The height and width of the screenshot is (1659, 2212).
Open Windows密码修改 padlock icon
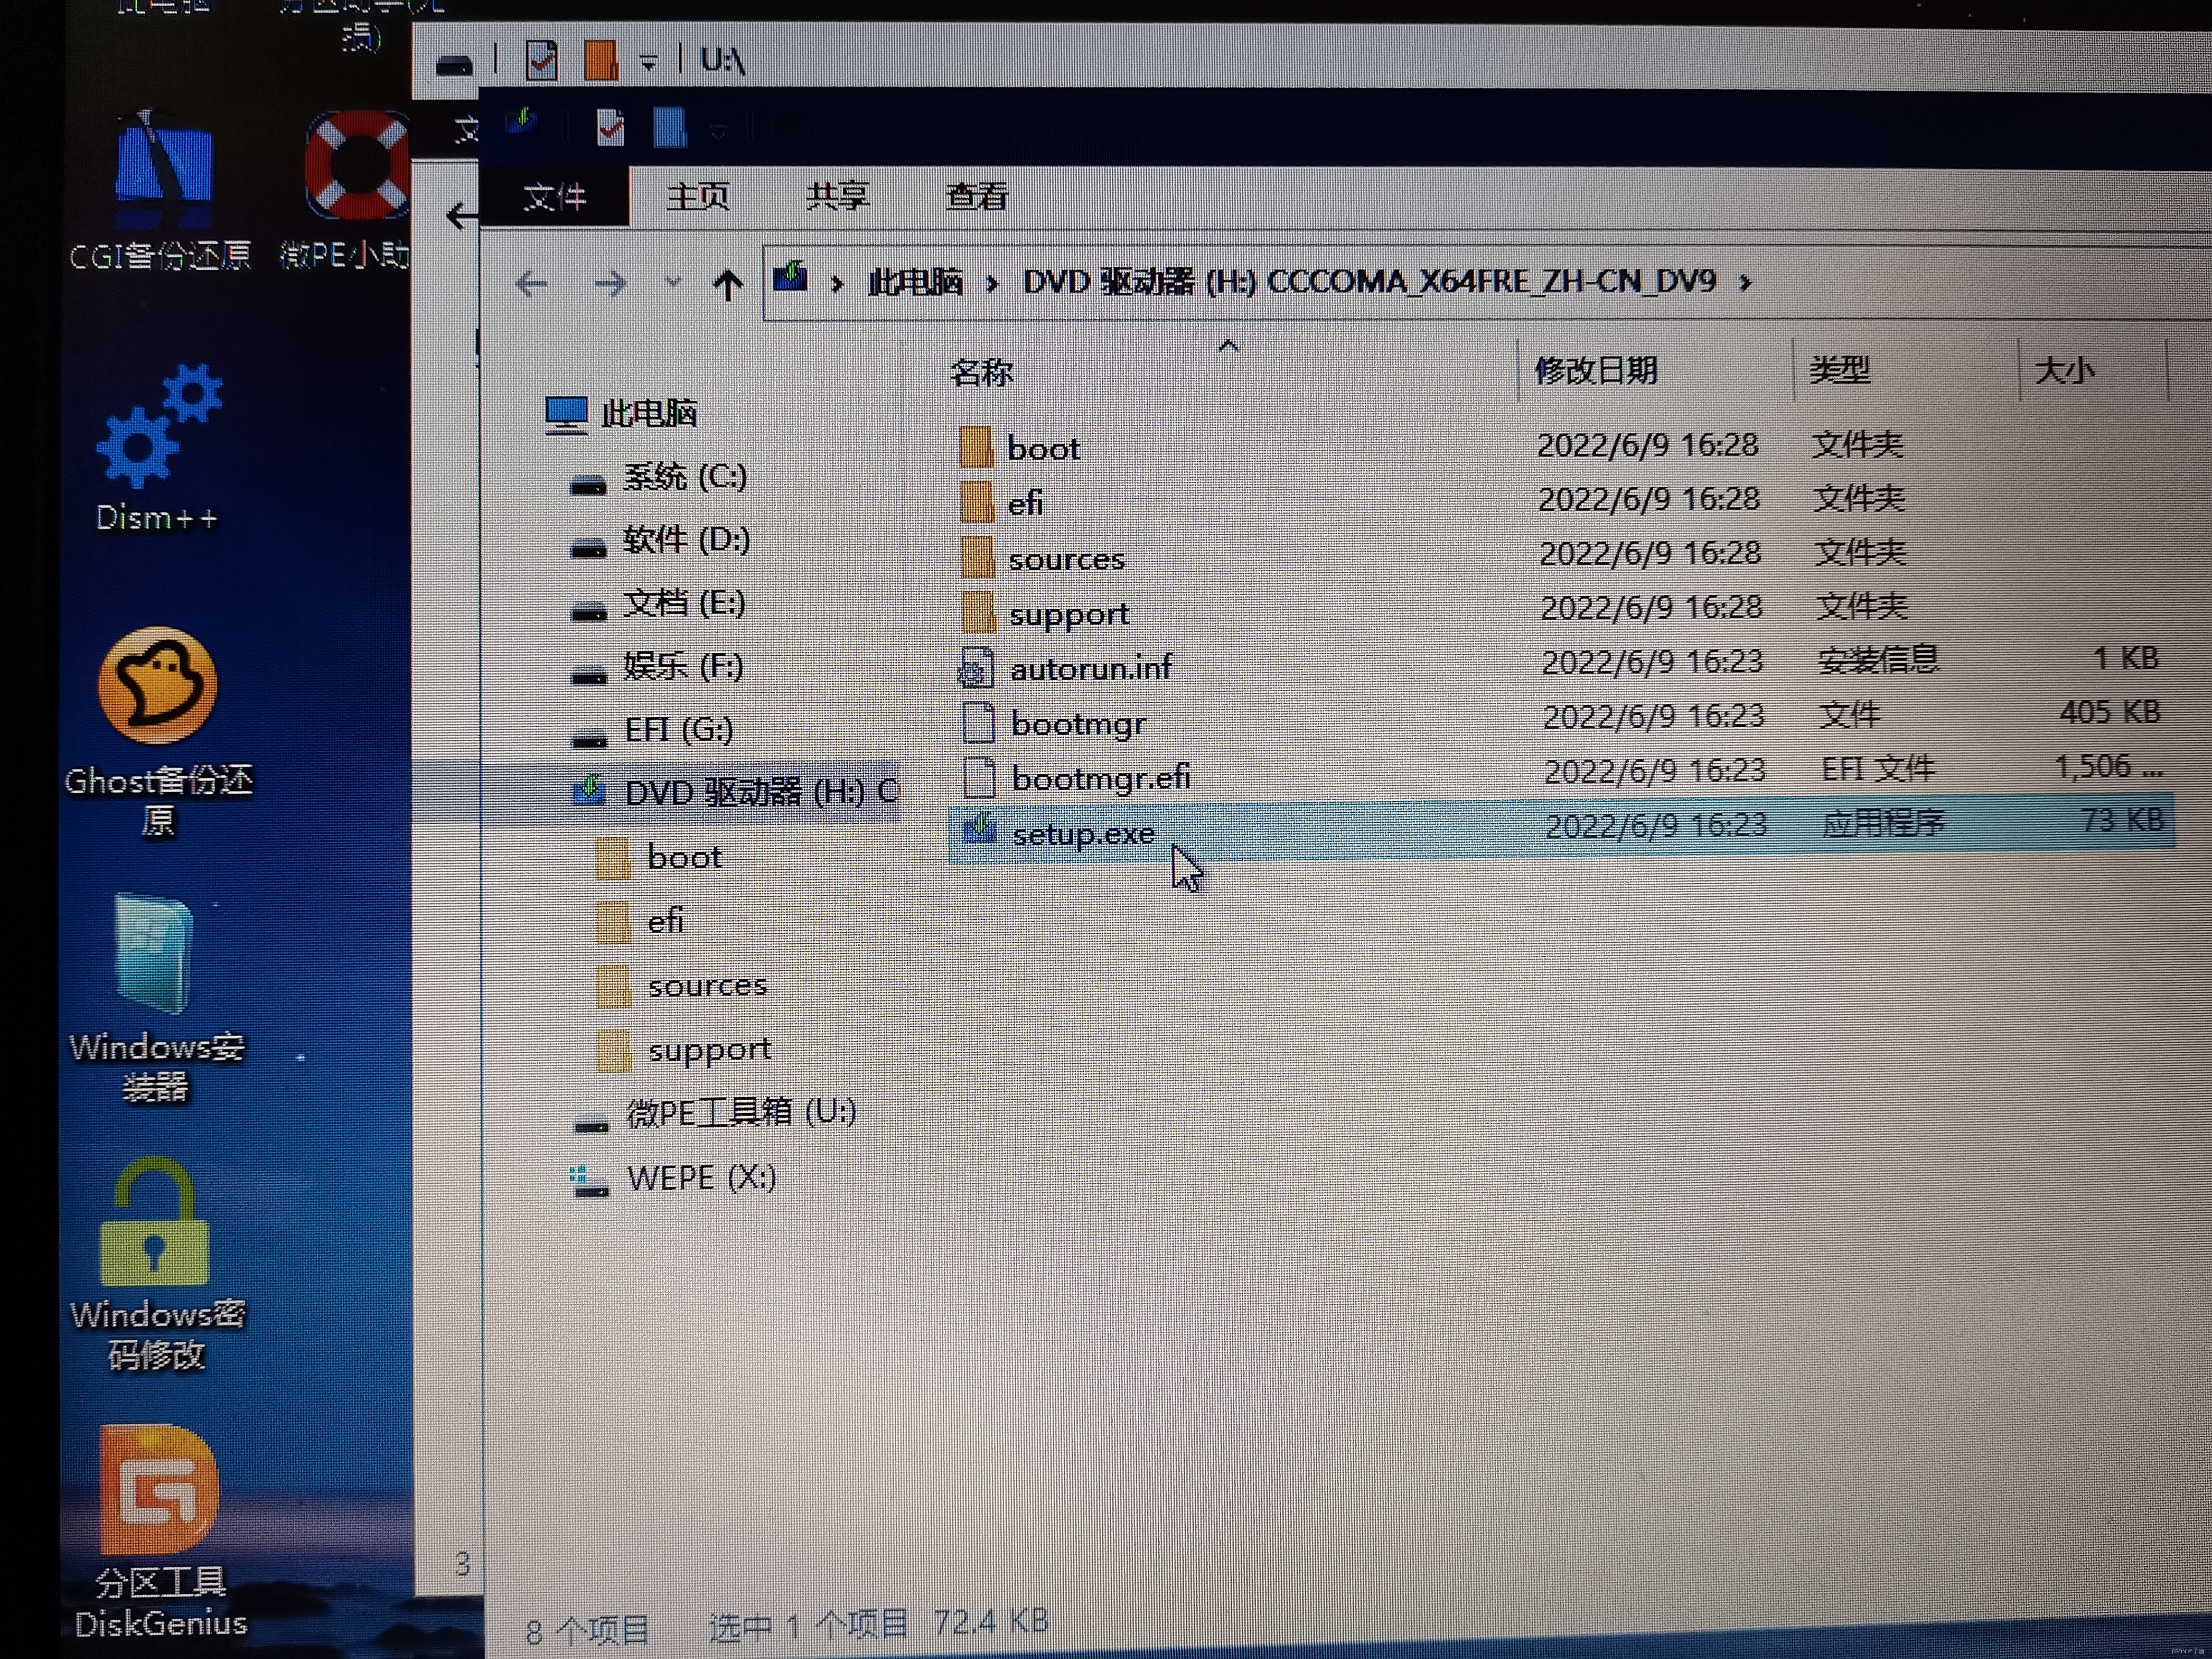coord(156,1264)
